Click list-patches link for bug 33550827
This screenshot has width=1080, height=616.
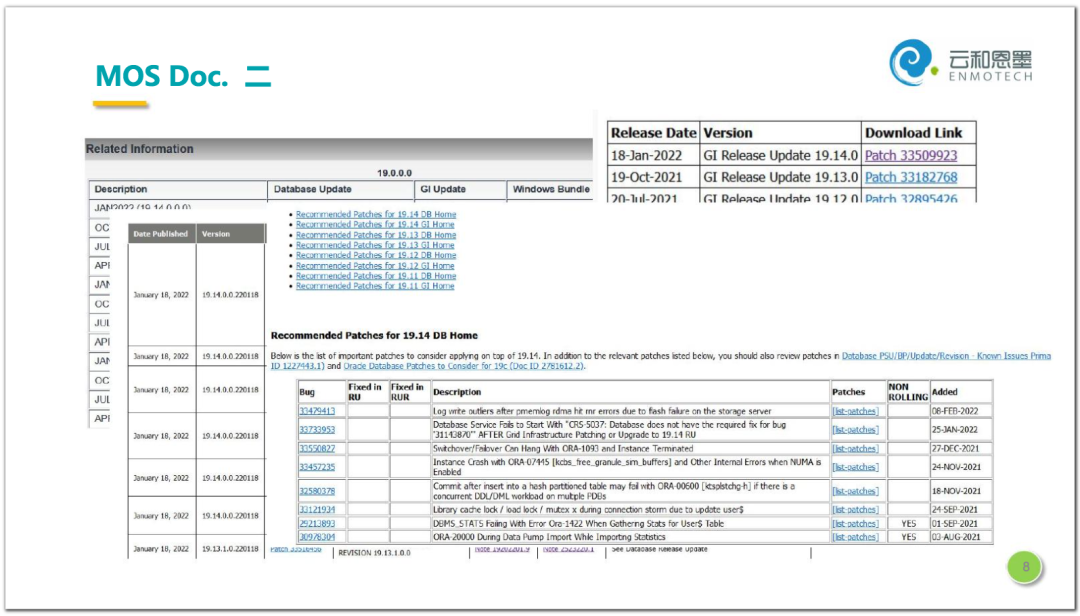pyautogui.click(x=855, y=449)
